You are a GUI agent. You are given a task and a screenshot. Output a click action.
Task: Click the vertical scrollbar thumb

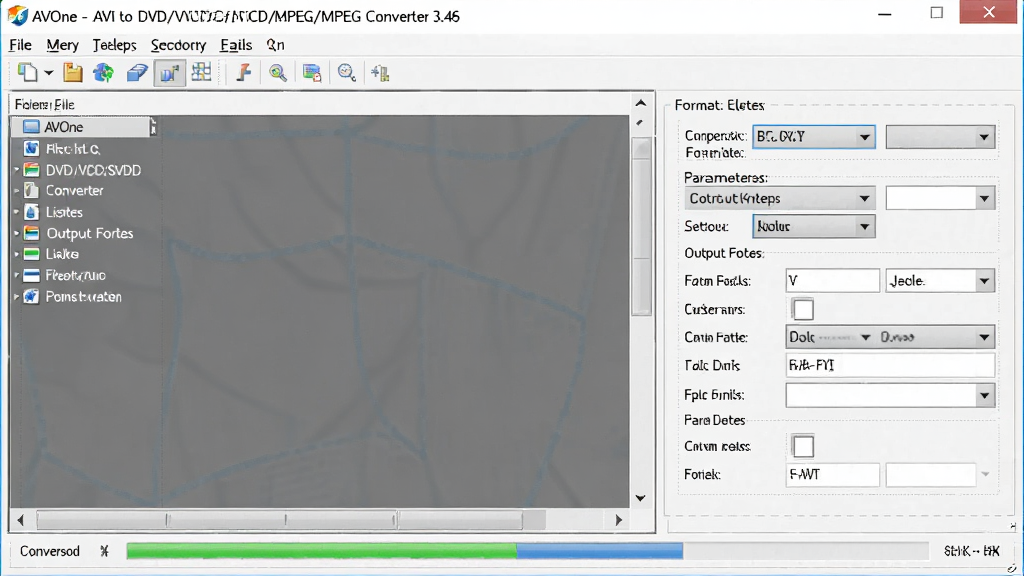641,226
